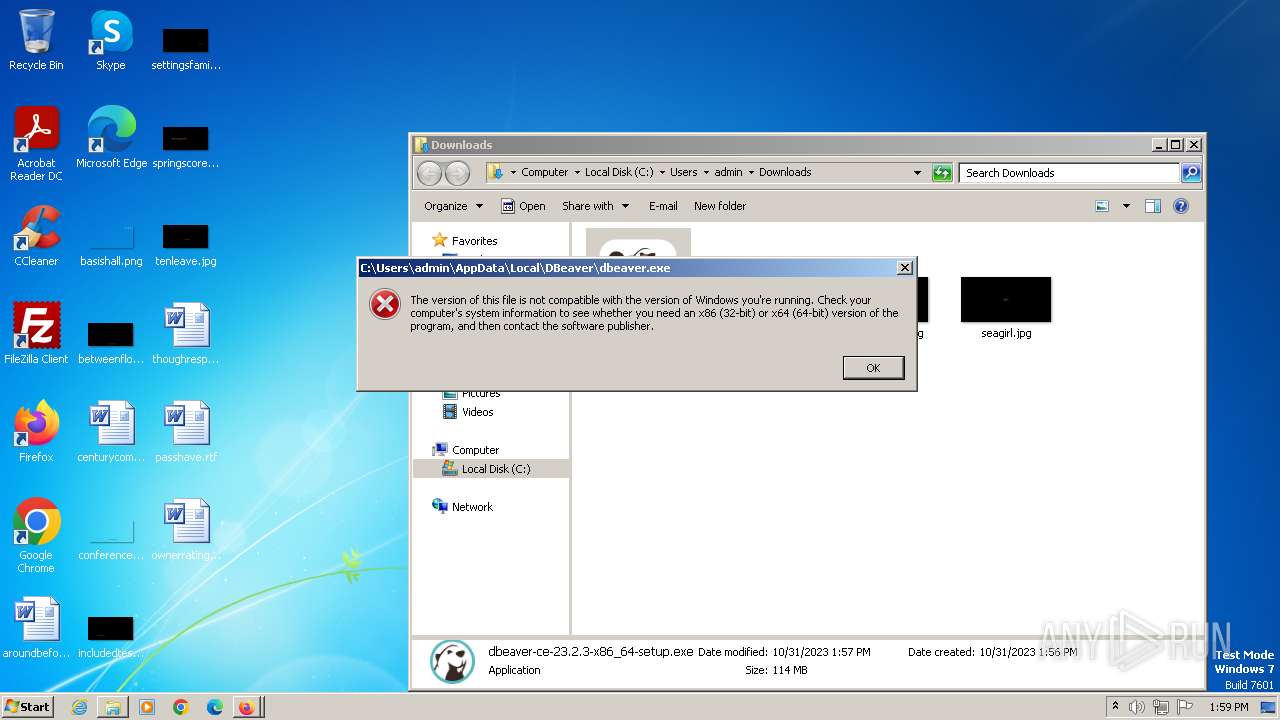Launch CCleaner from the desktop

pyautogui.click(x=36, y=236)
